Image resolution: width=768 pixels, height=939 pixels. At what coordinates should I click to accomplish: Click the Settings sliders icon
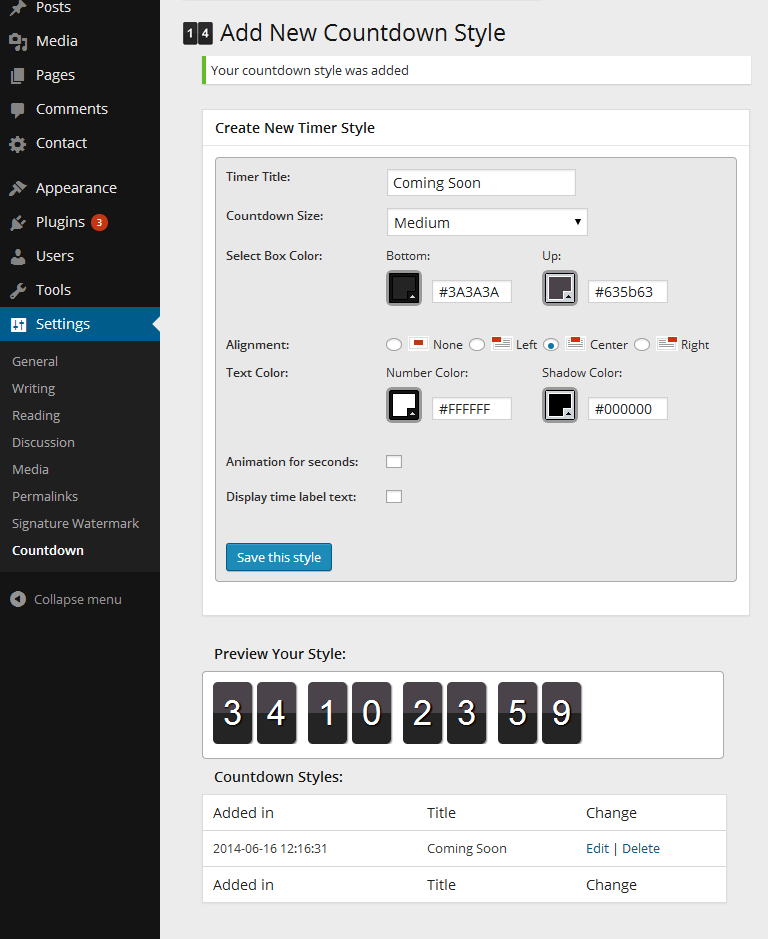pos(18,325)
